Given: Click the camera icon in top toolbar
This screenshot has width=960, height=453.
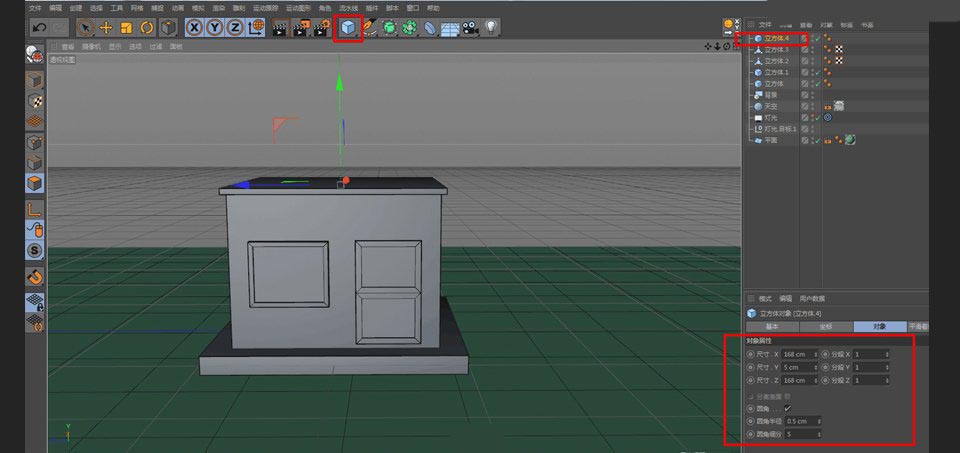Looking at the screenshot, I should pos(471,28).
